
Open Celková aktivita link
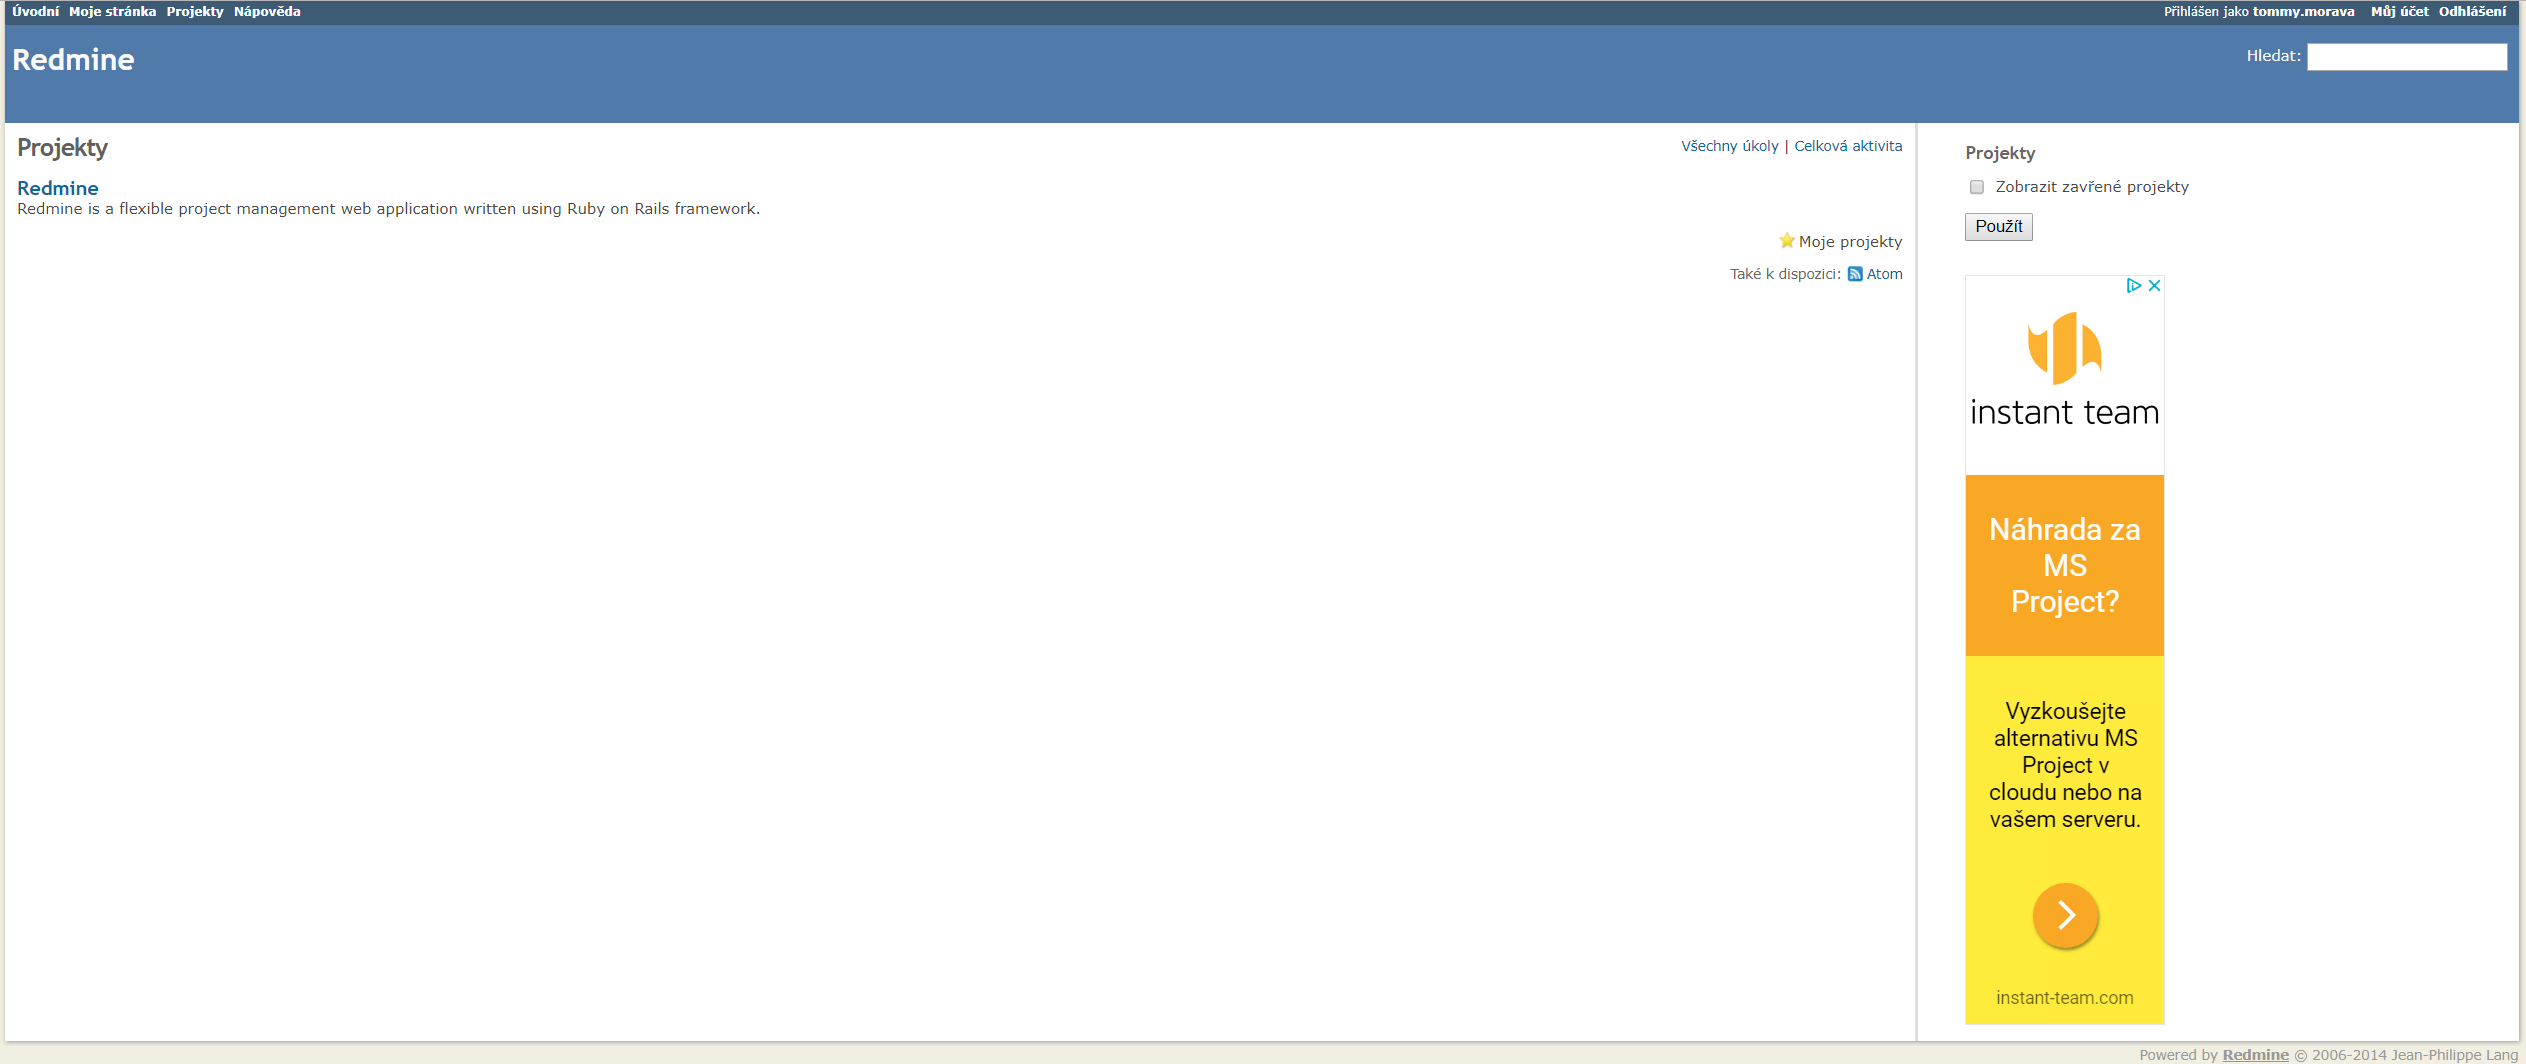(1848, 146)
